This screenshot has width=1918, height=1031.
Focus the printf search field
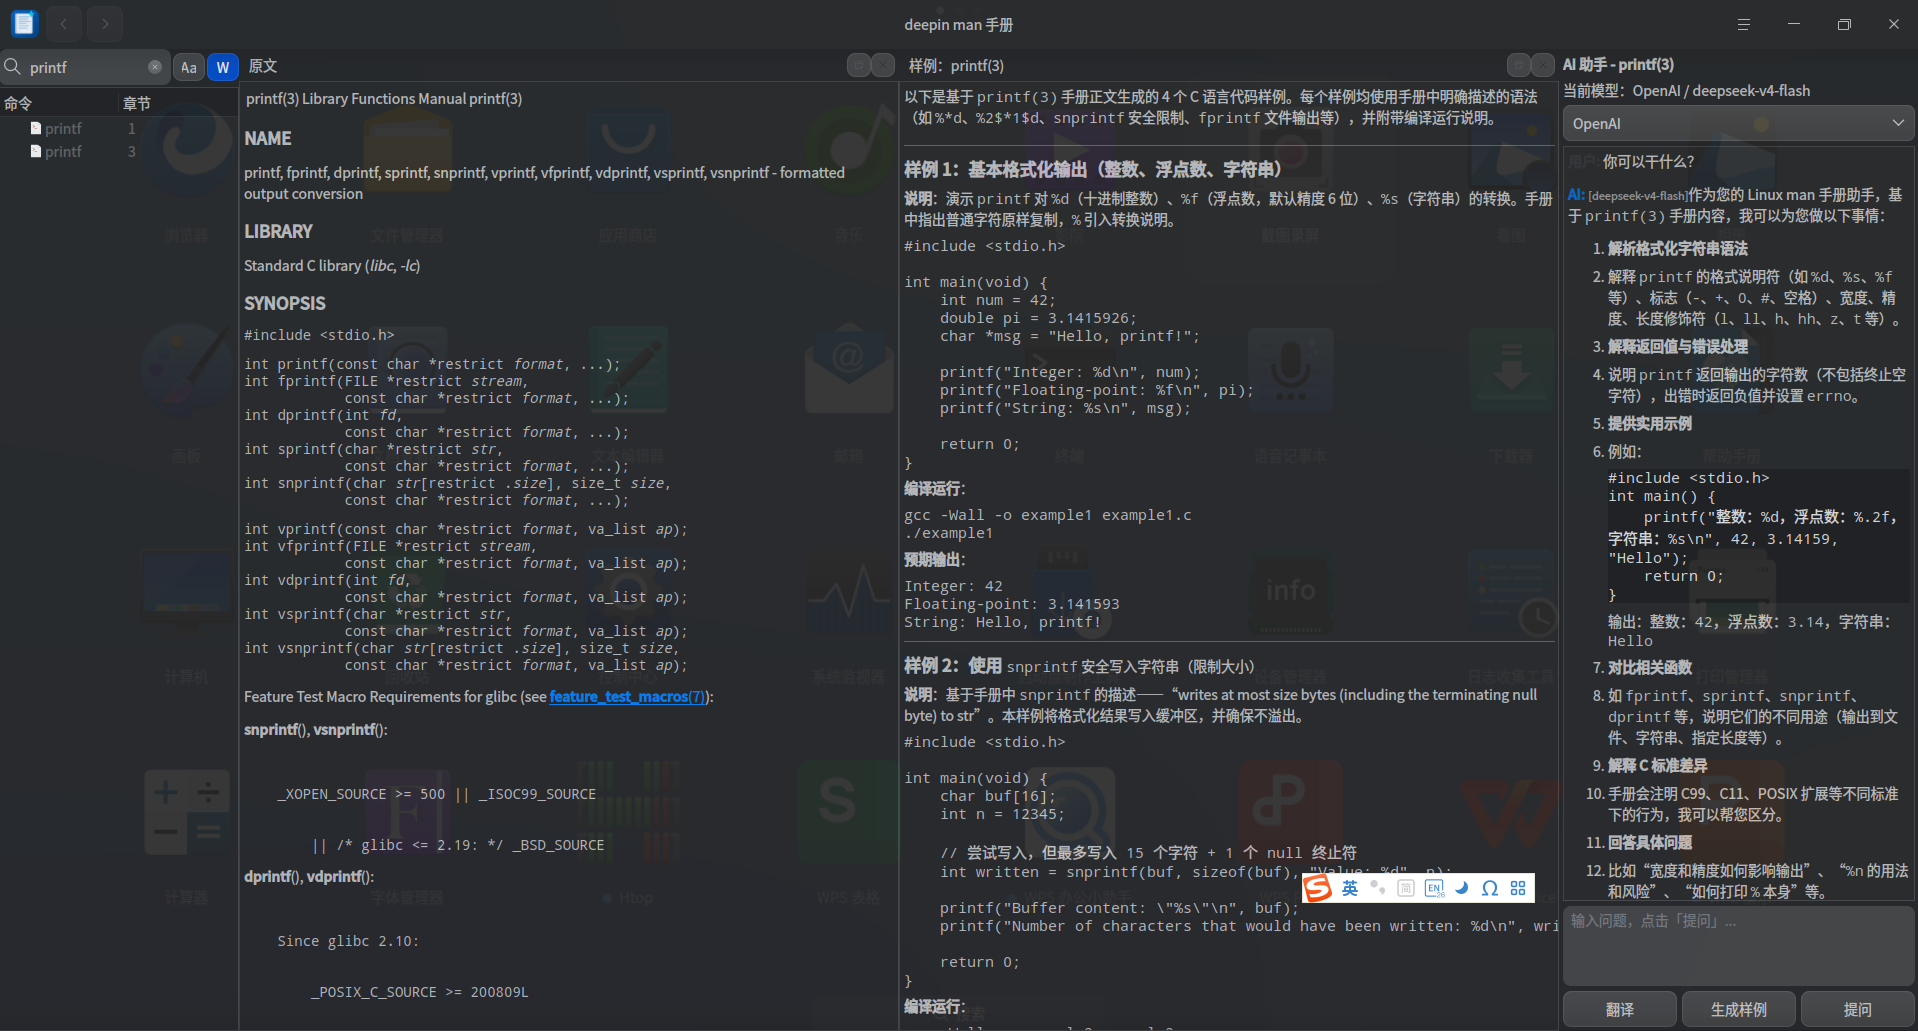(x=86, y=67)
